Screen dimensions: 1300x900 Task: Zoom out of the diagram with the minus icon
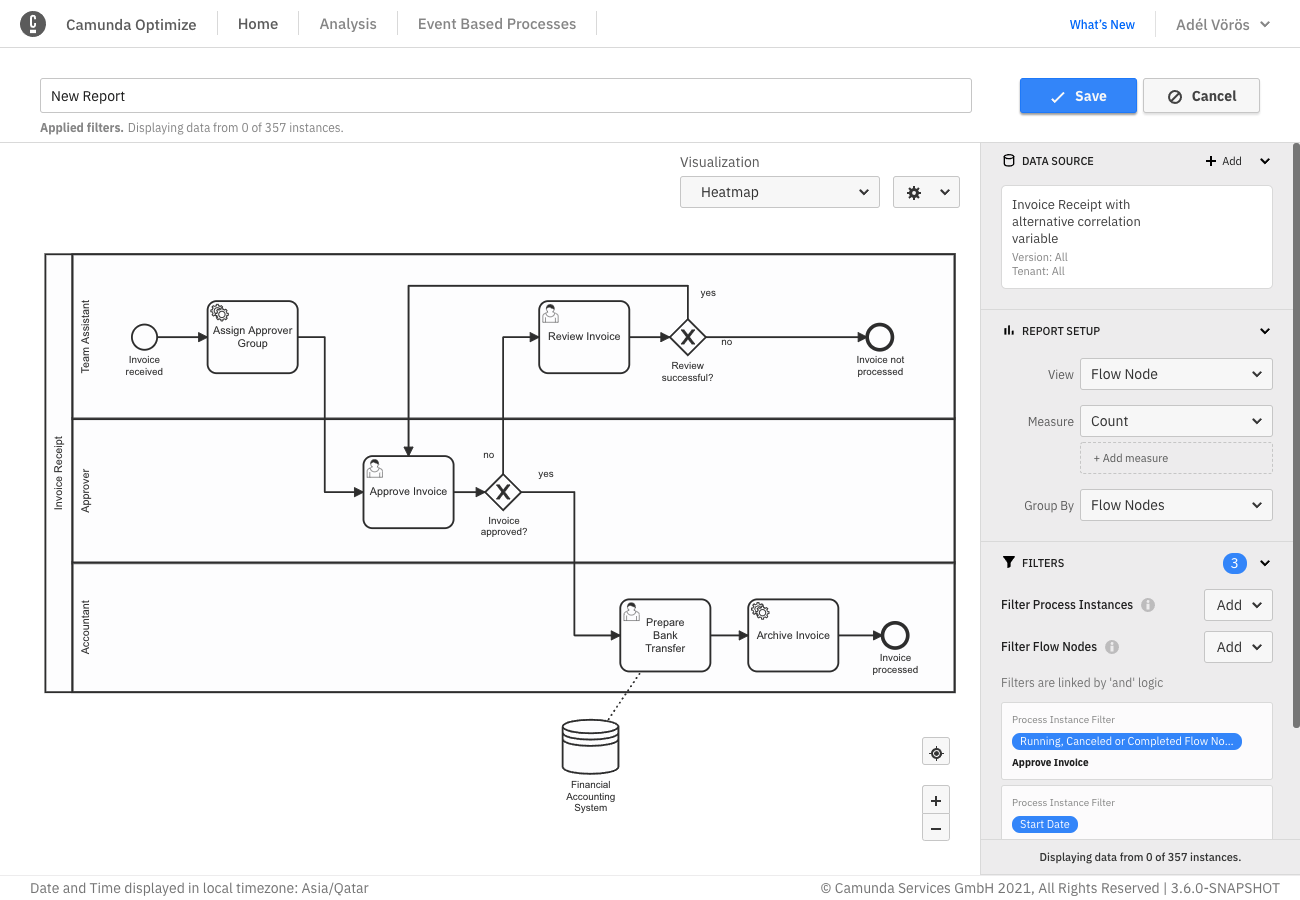click(935, 828)
